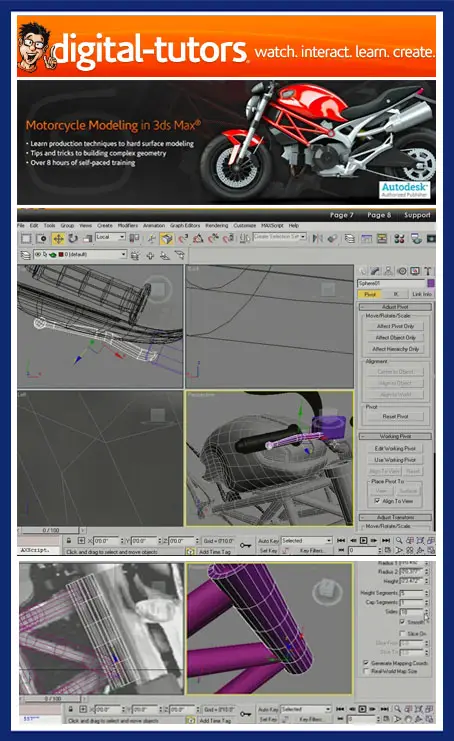Toggle Align To View checkbox
Screen dimensions: 454x741
click(x=377, y=501)
